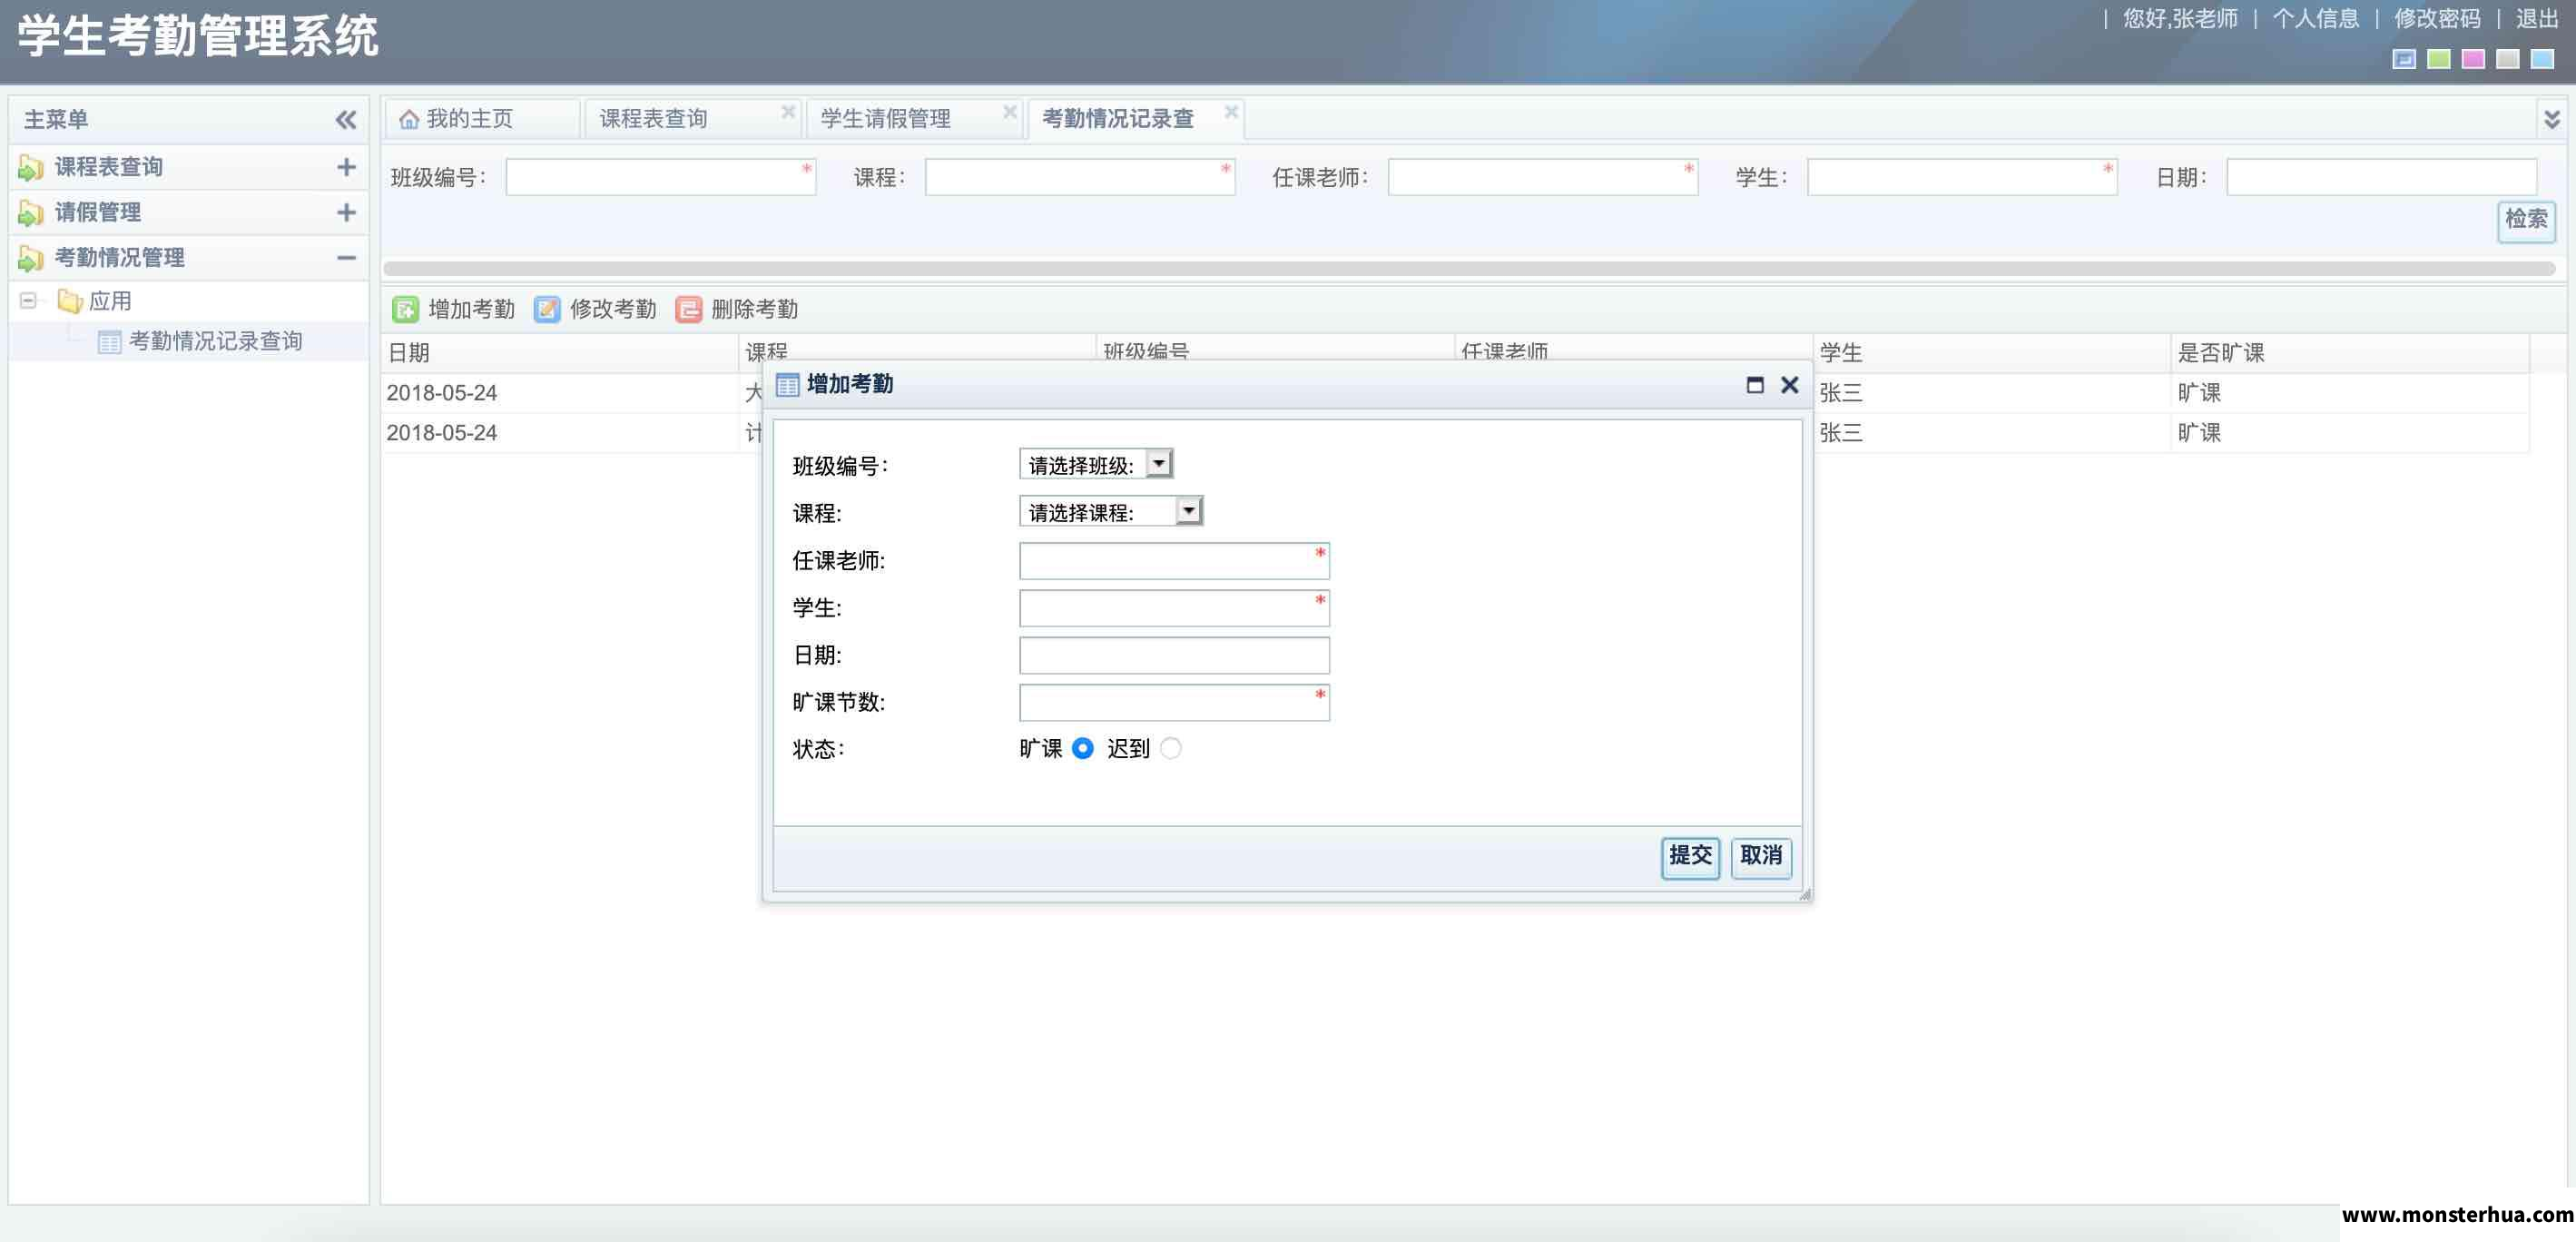Click the 请假管理 folder icon in sidebar
2576x1242 pixels.
click(x=31, y=212)
